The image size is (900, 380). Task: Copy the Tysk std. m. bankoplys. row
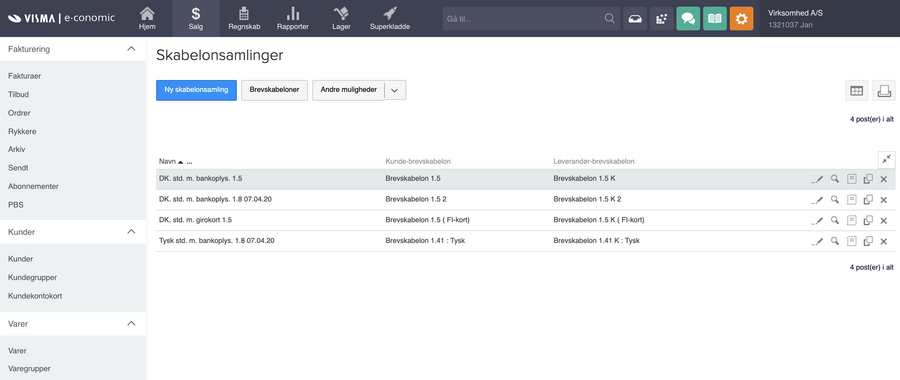[868, 241]
